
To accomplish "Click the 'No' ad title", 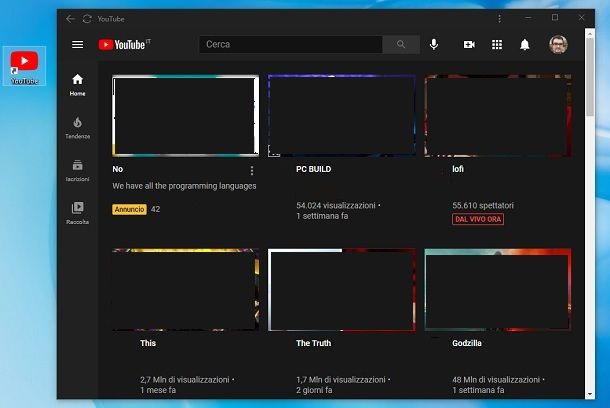I will click(x=117, y=169).
